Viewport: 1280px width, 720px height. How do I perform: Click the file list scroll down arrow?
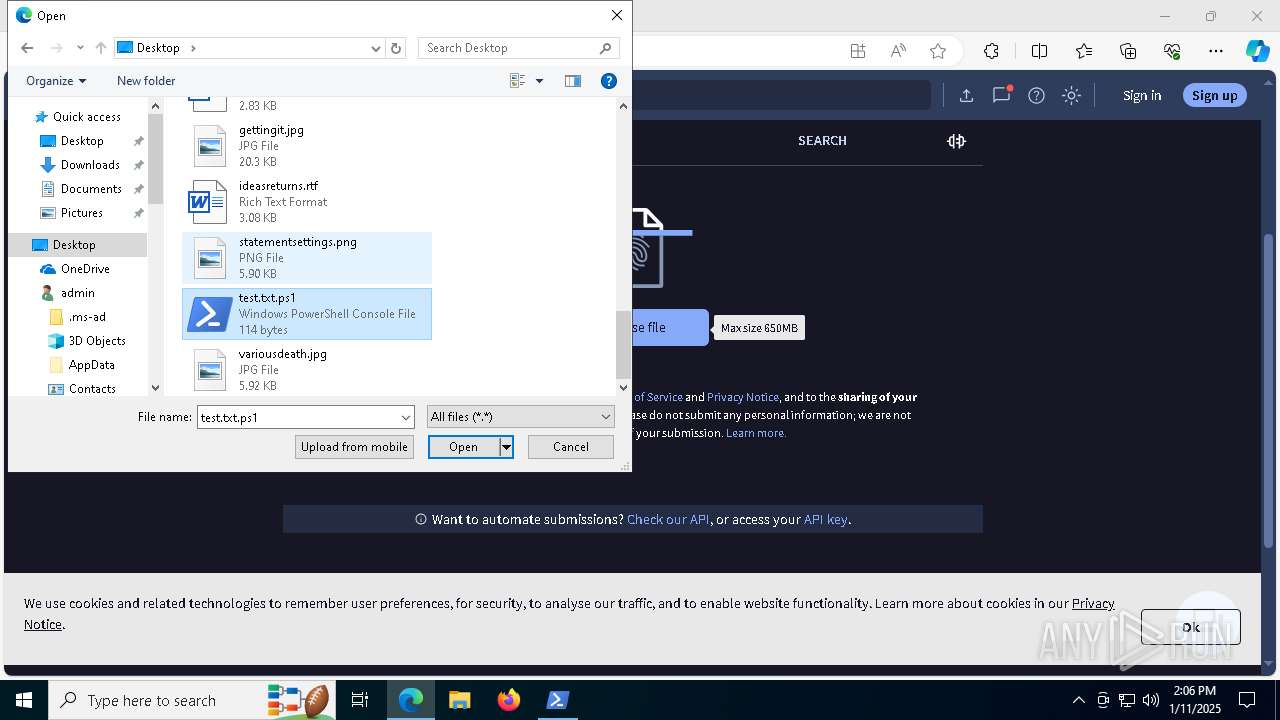(x=623, y=388)
